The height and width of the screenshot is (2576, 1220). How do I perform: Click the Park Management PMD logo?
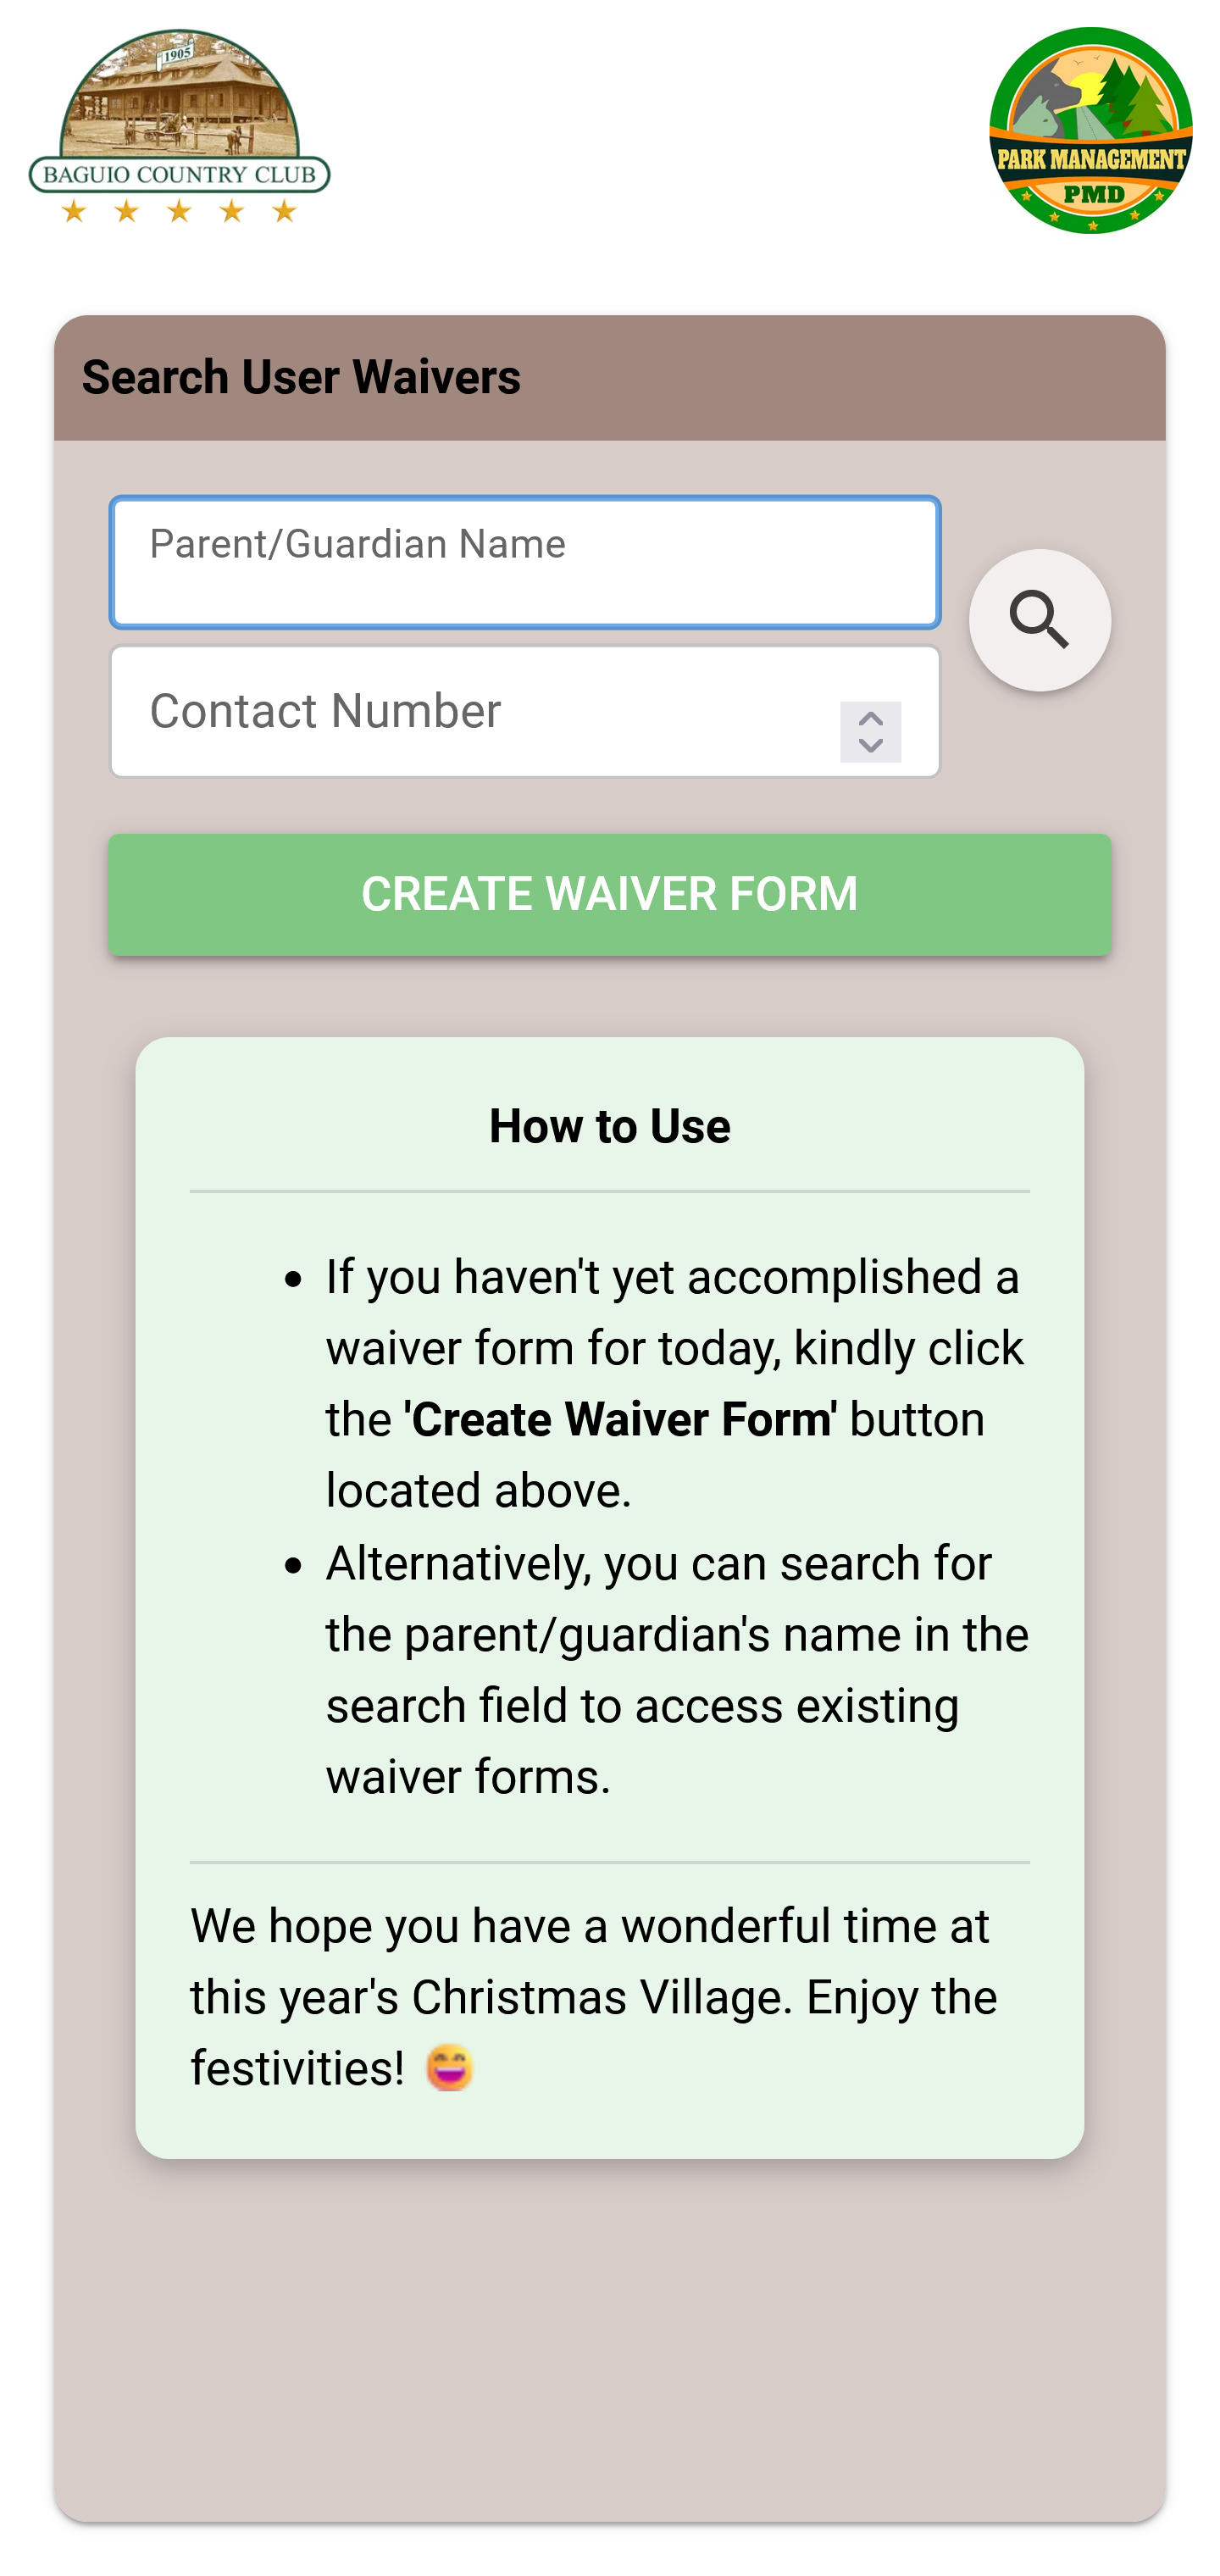click(1090, 130)
